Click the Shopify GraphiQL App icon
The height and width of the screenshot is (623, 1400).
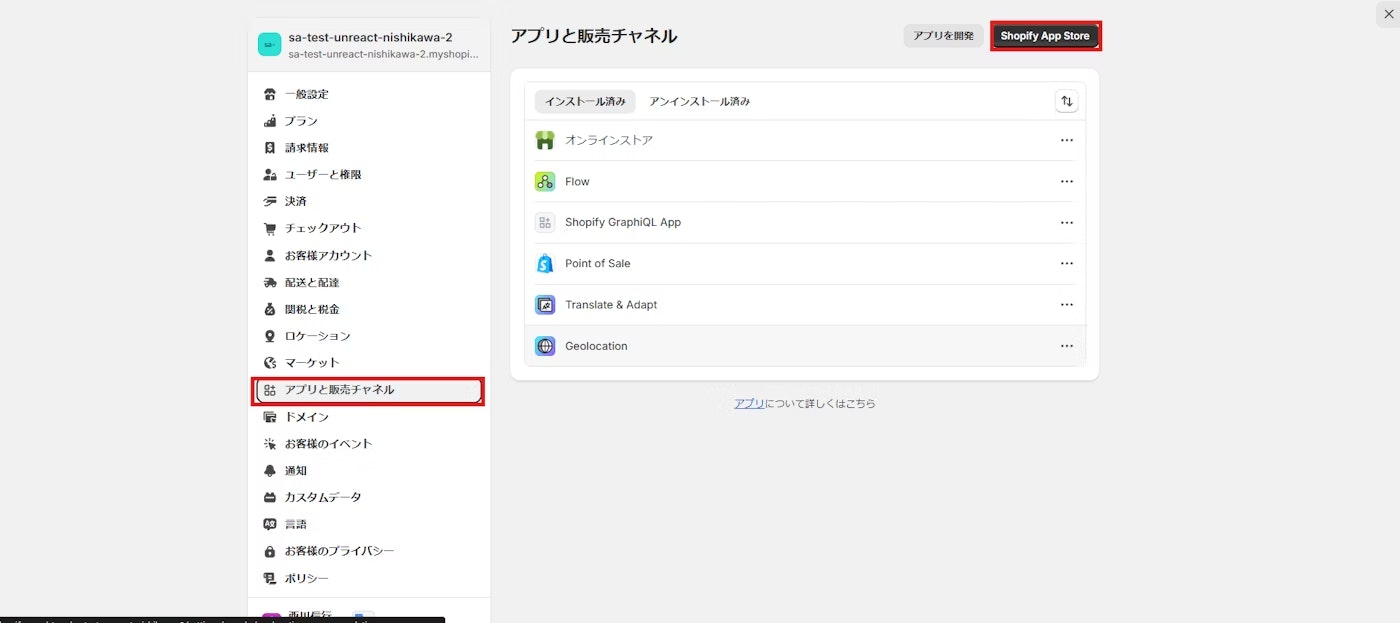[x=545, y=222]
